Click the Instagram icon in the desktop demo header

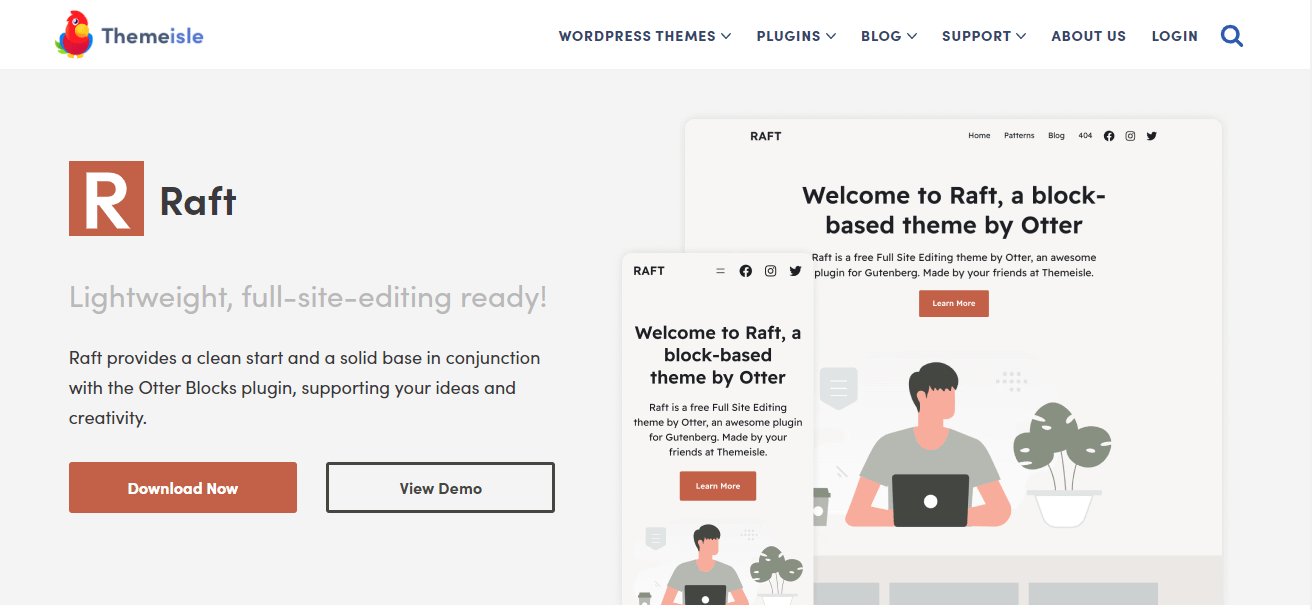click(1130, 135)
